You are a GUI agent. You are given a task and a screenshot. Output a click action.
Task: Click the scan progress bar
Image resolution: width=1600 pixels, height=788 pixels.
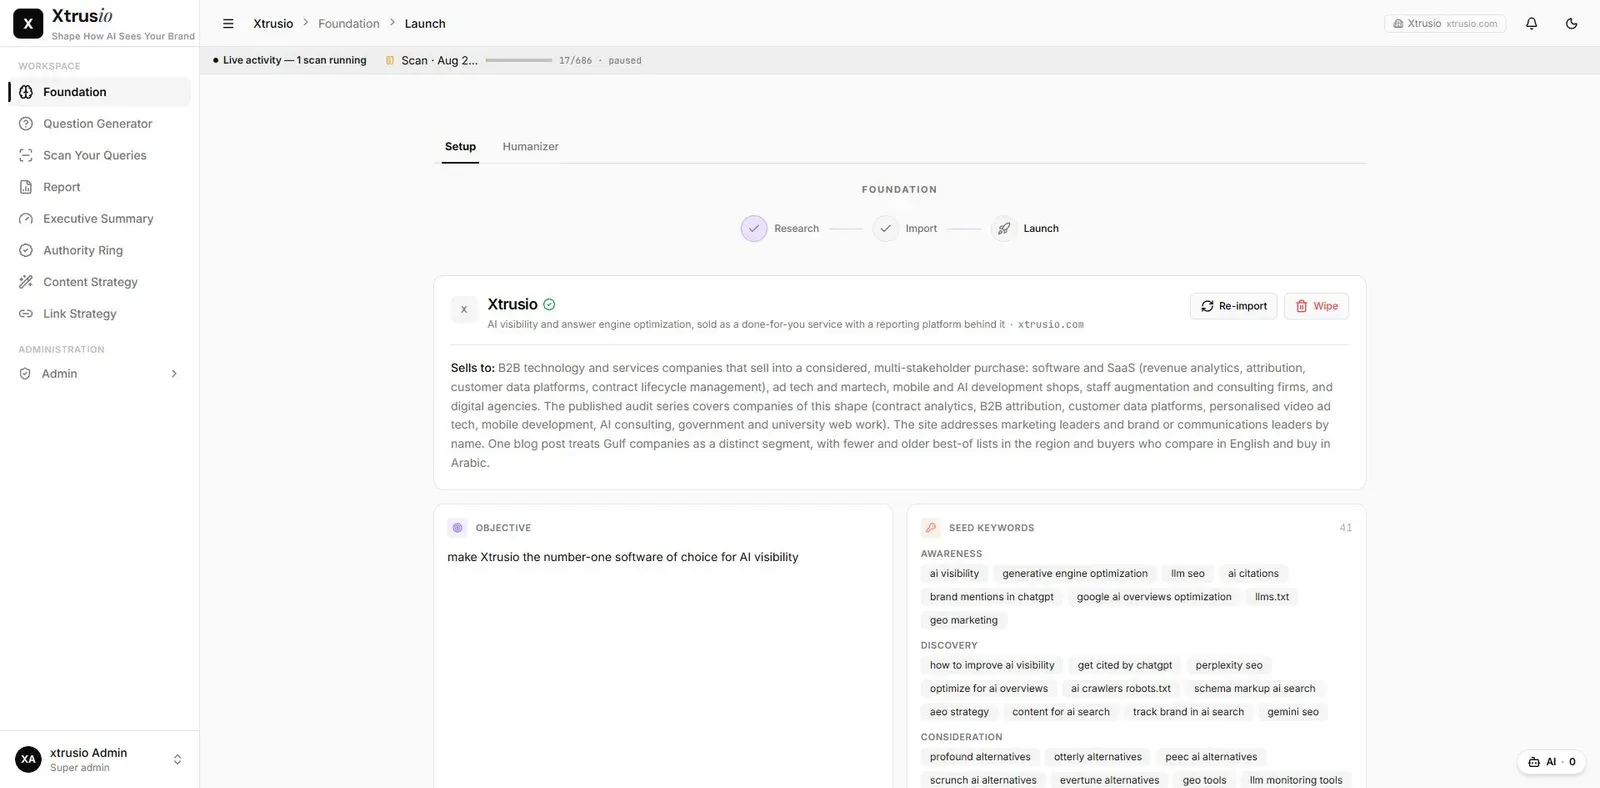(x=518, y=61)
